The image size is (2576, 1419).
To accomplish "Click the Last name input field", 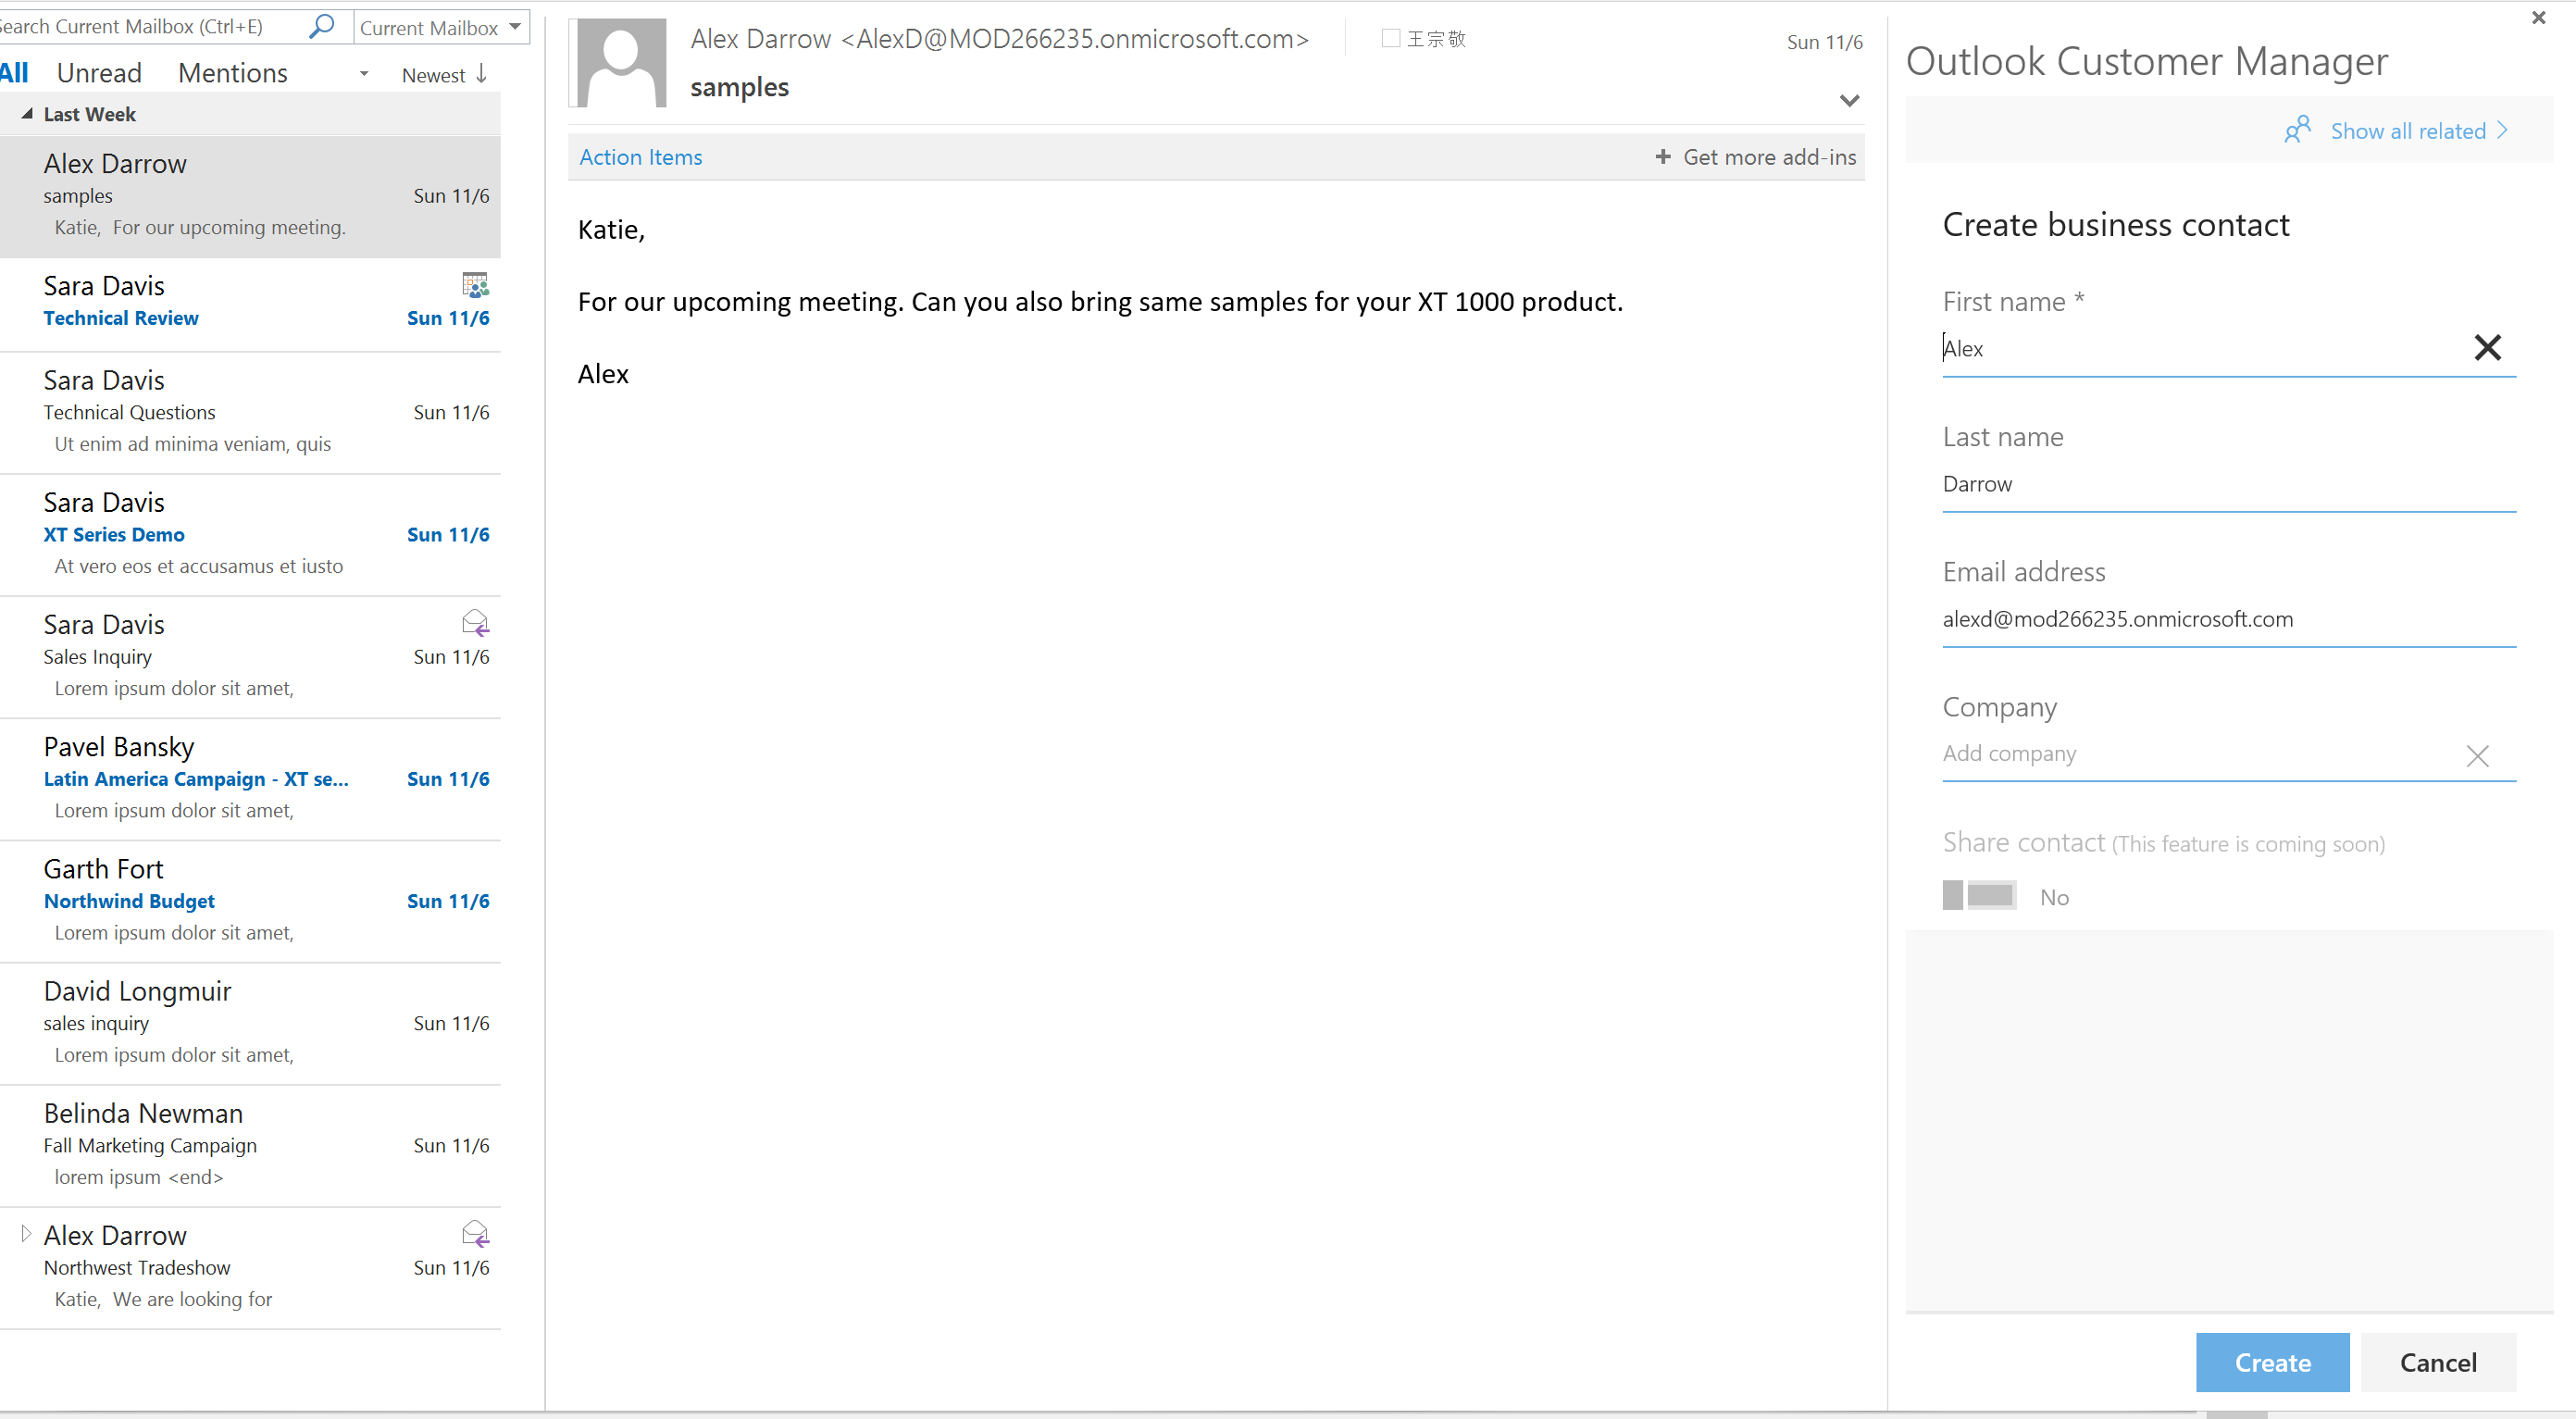I will [2229, 484].
